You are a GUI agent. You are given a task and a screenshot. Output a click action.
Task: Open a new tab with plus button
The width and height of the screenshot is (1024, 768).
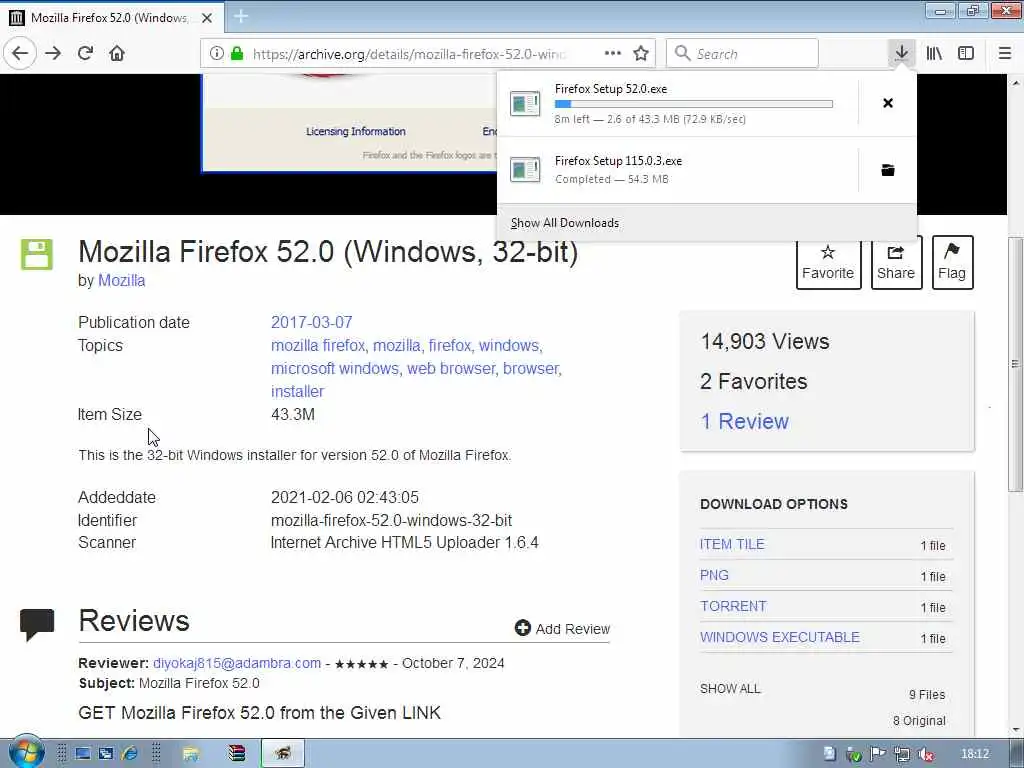240,16
